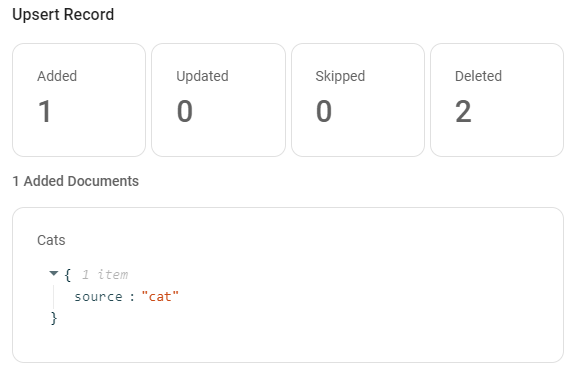Click the Added count card
573x372 pixels.
point(79,100)
